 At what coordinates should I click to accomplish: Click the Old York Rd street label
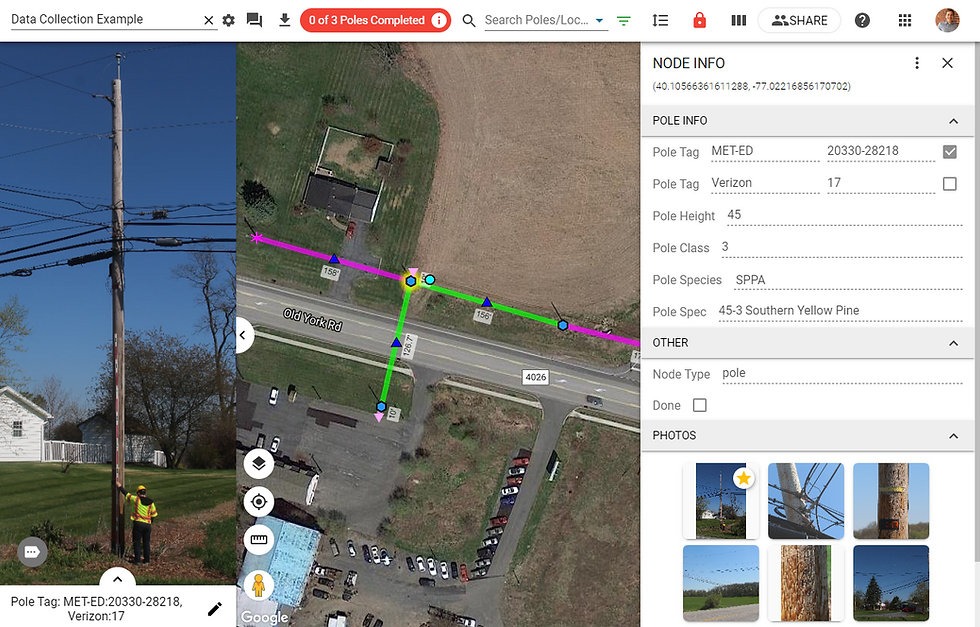tap(312, 319)
